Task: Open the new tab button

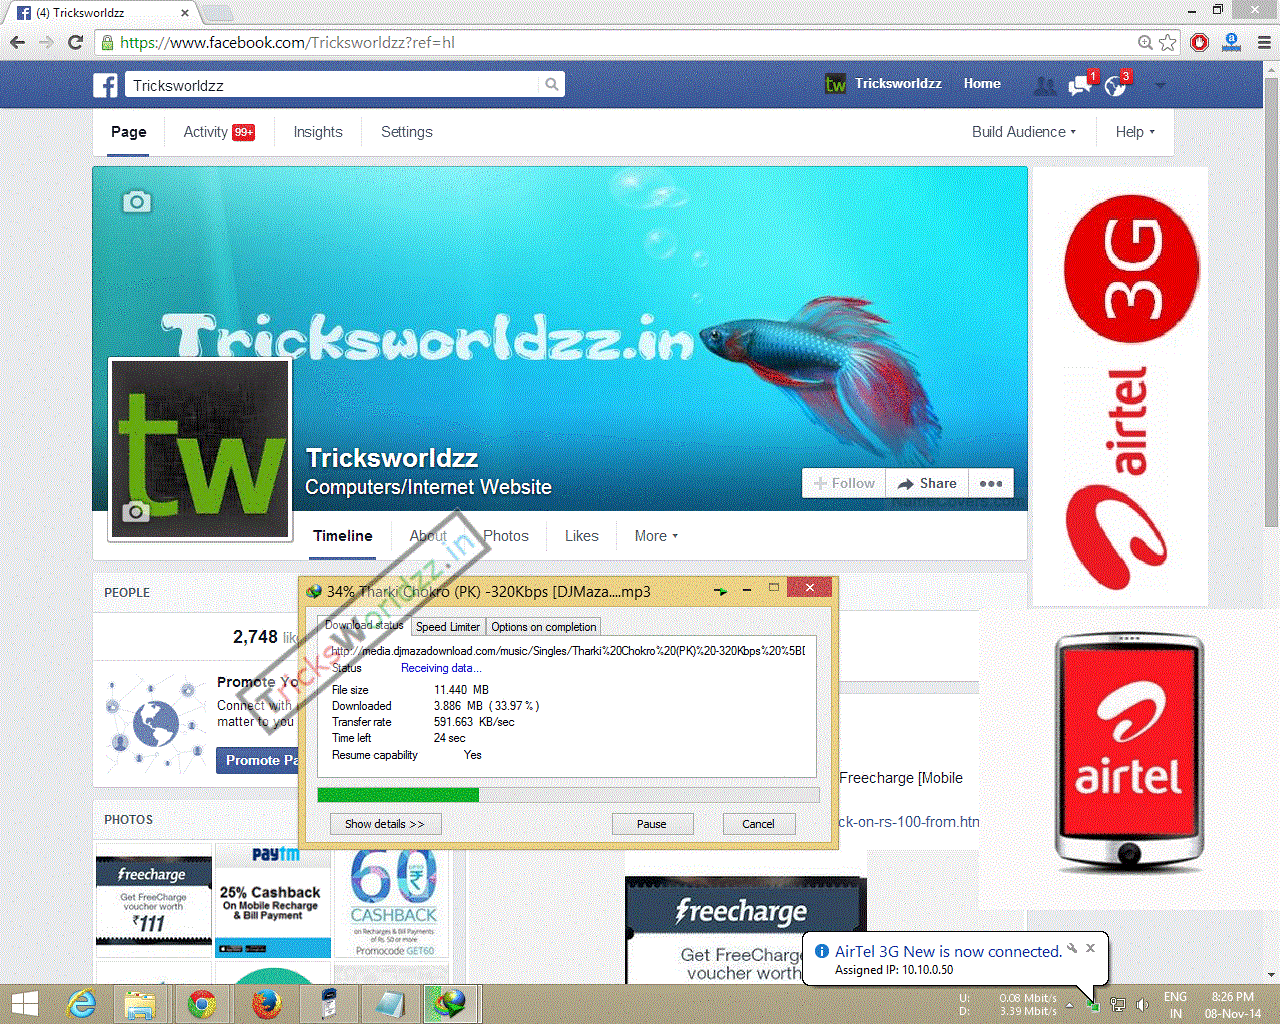Action: [x=218, y=13]
